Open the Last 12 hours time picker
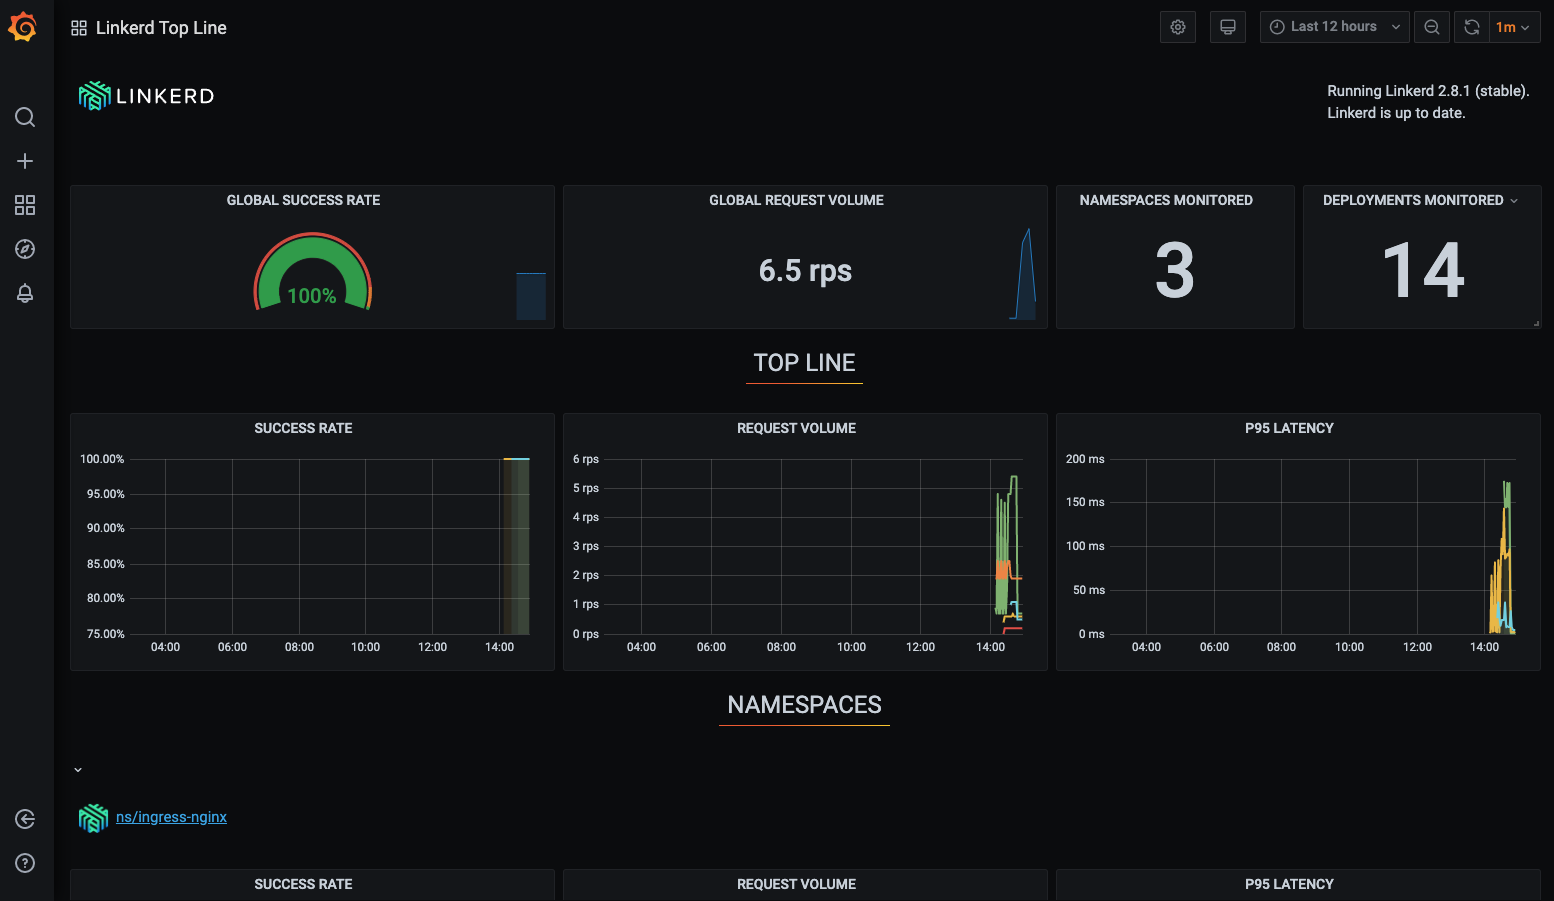 pyautogui.click(x=1334, y=27)
